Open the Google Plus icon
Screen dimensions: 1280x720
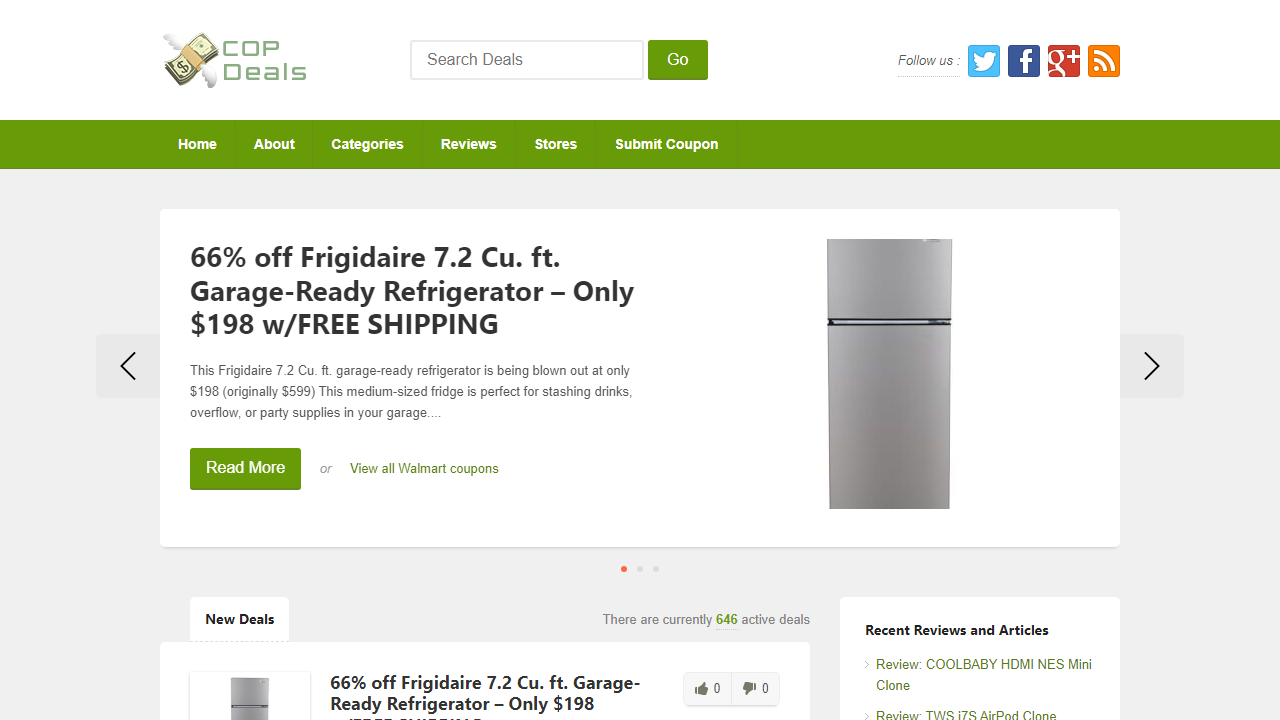click(x=1064, y=61)
